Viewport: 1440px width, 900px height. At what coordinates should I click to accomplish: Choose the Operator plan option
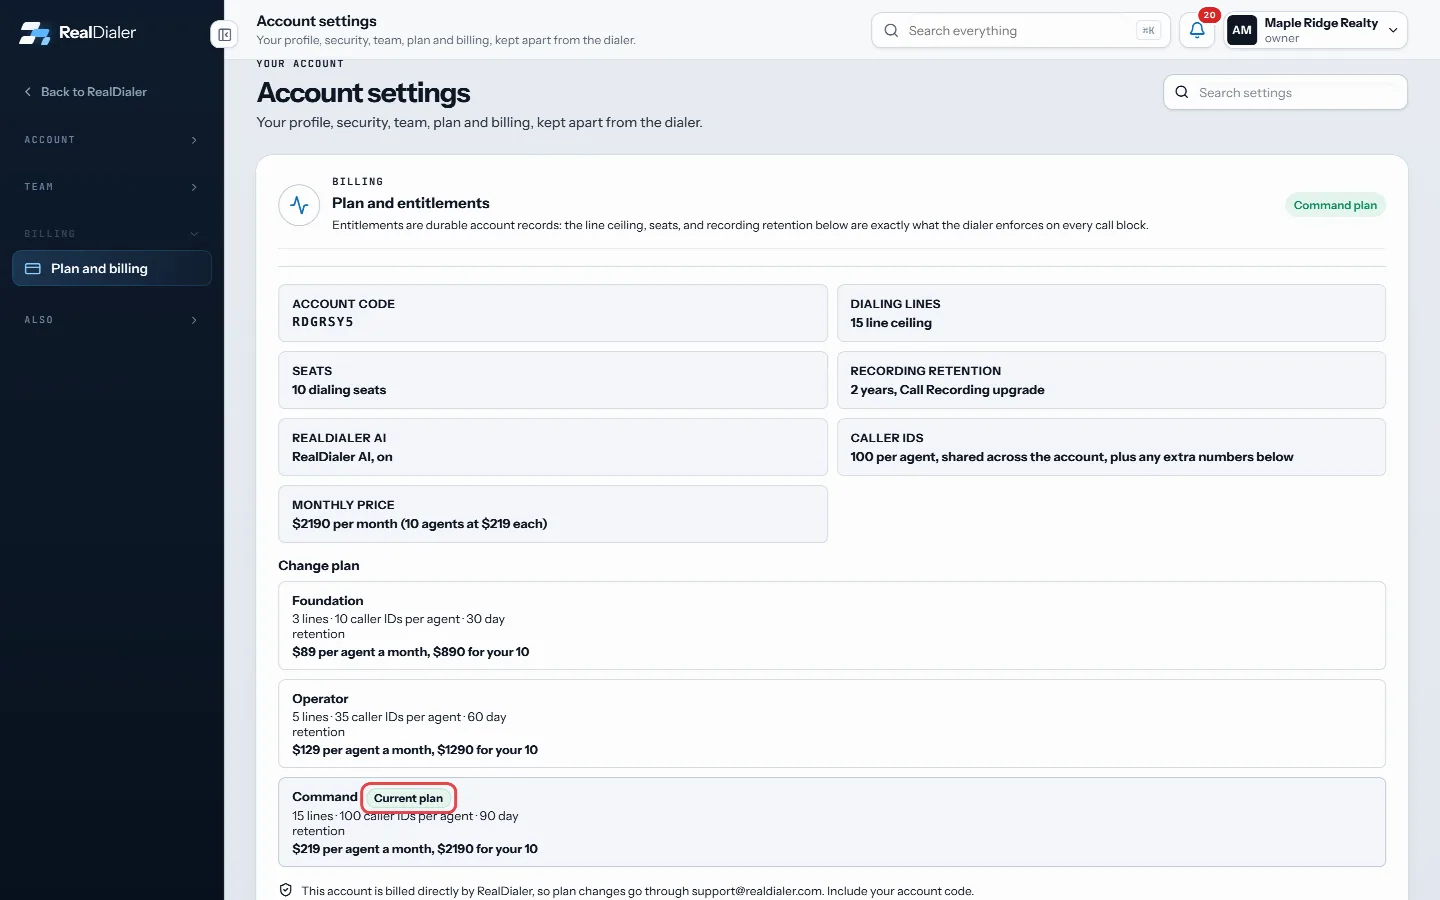831,723
